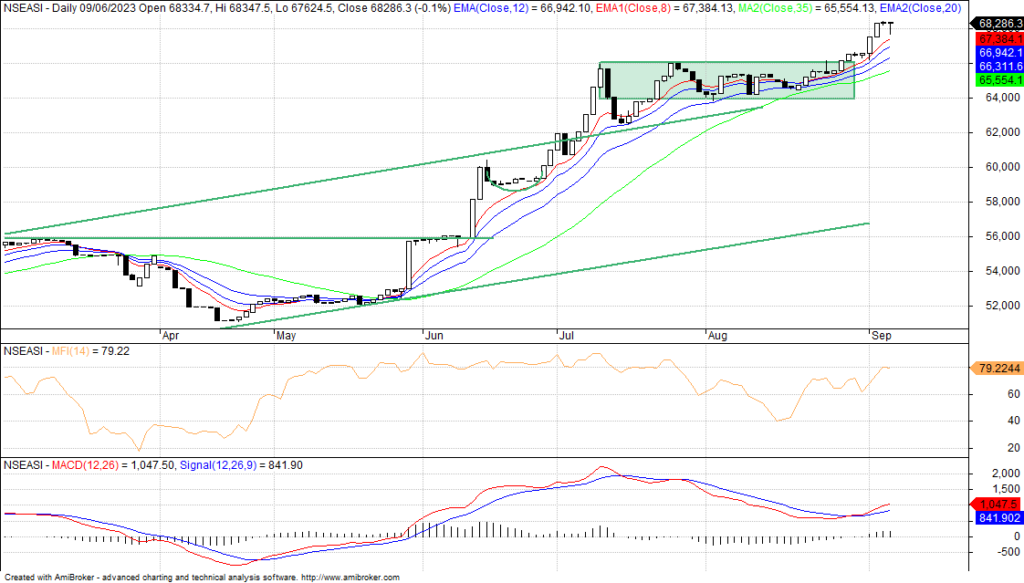The width and height of the screenshot is (1024, 583).
Task: Click the blue 841.902 Signal value tag
Action: click(997, 518)
